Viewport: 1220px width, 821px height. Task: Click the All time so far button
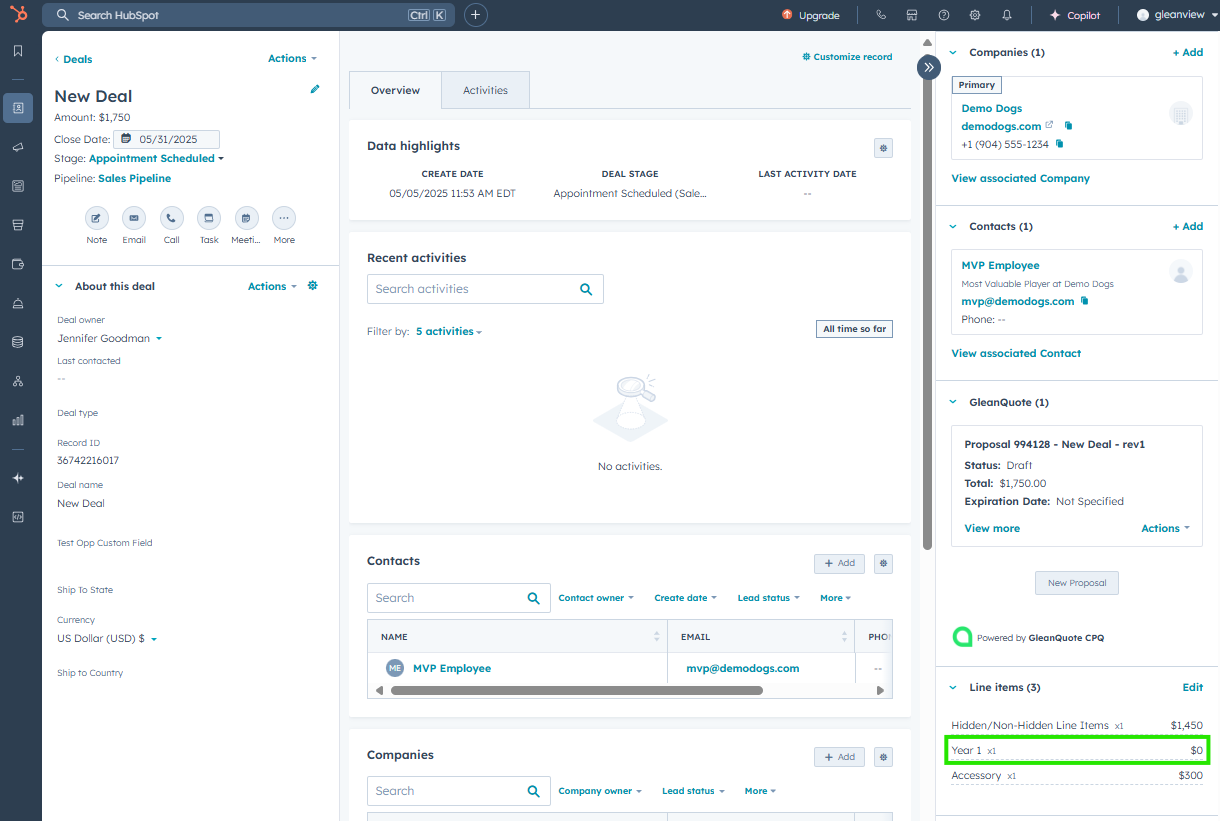854,329
